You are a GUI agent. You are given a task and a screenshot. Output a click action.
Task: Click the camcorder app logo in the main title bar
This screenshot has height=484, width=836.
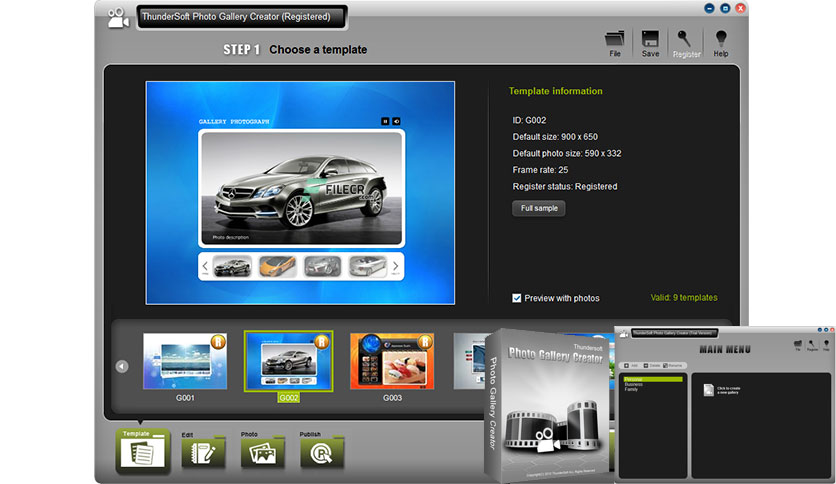tap(118, 18)
